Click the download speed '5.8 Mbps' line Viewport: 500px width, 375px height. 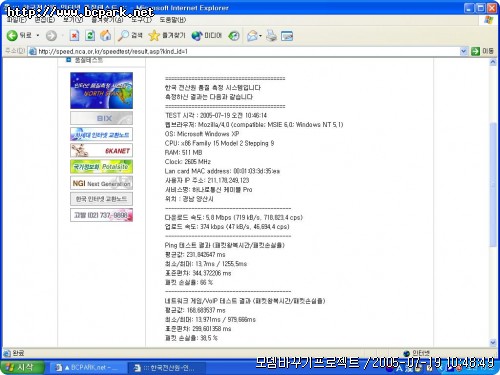pos(234,217)
